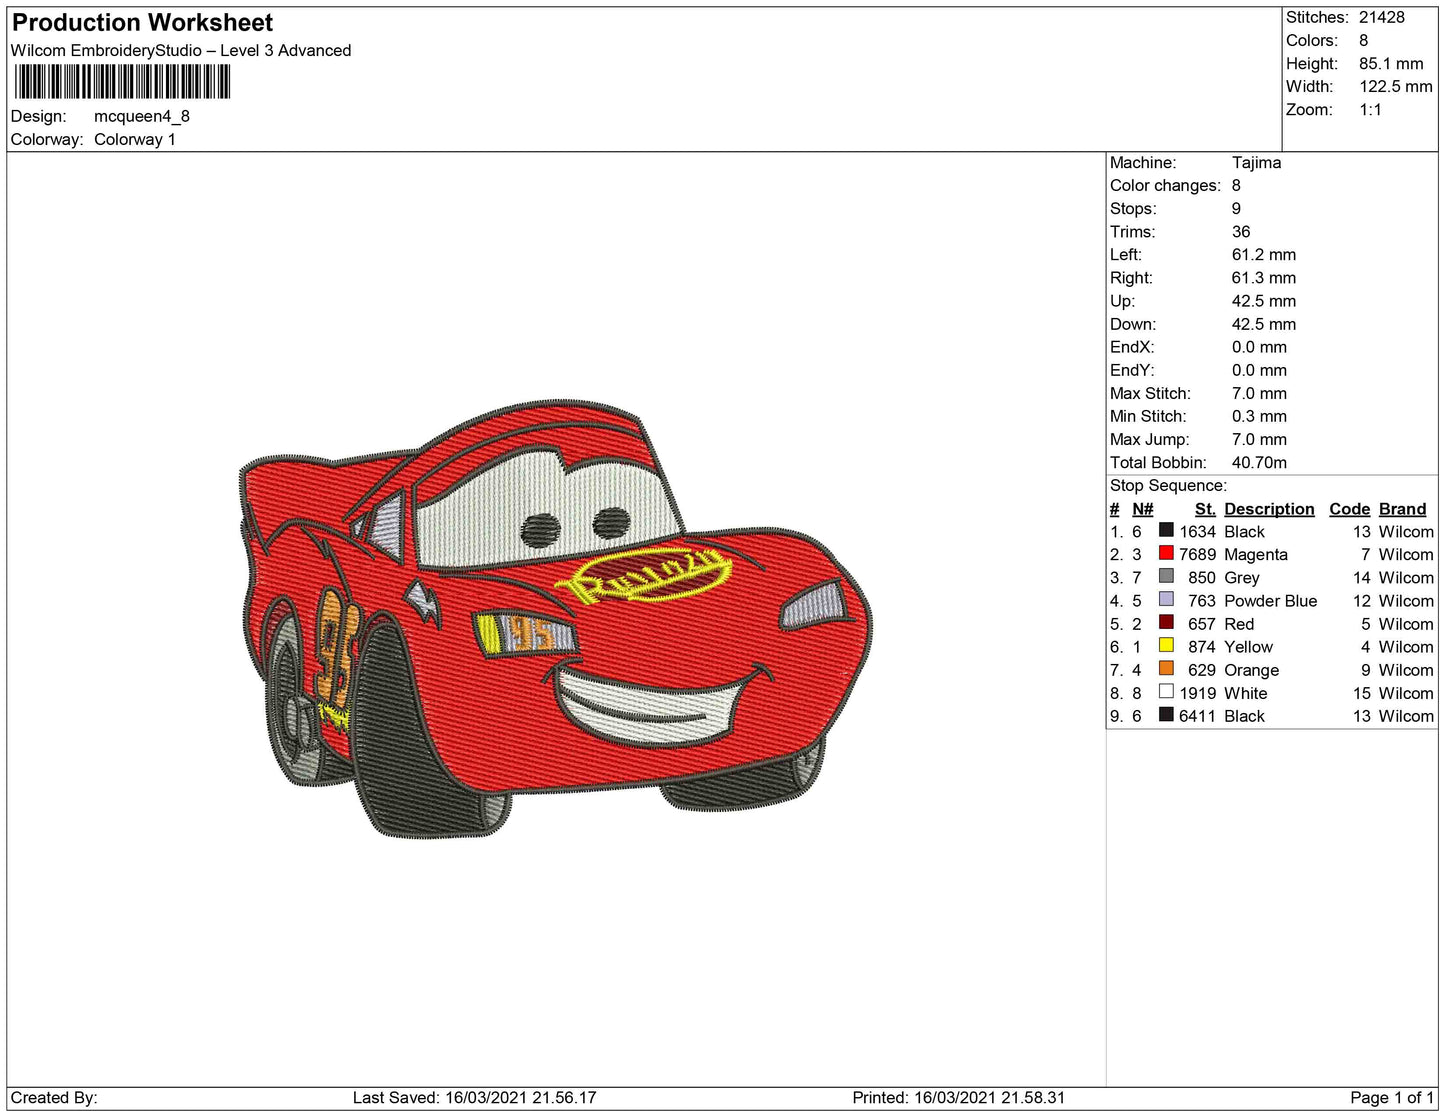Screen dimensions: 1445x1112
Task: Select the Magenta color swatch
Action: coord(1166,553)
